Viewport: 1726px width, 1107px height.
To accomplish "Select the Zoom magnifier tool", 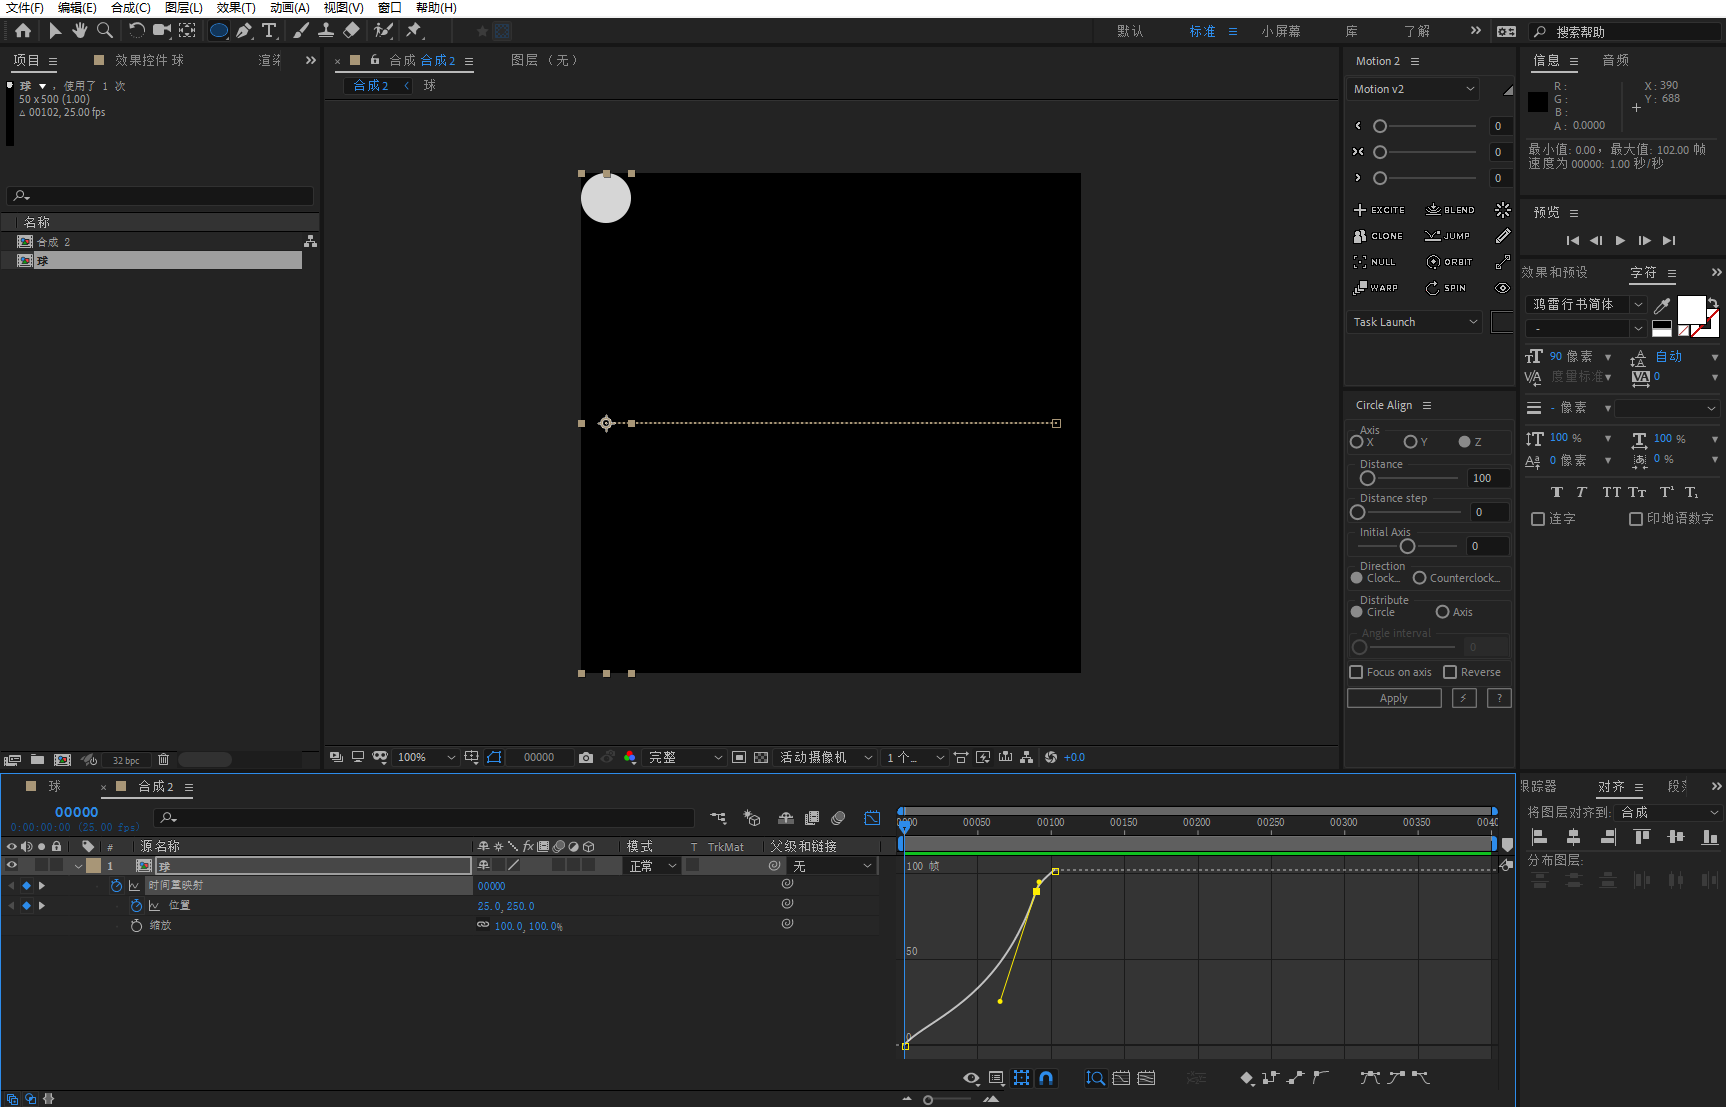I will [x=105, y=31].
